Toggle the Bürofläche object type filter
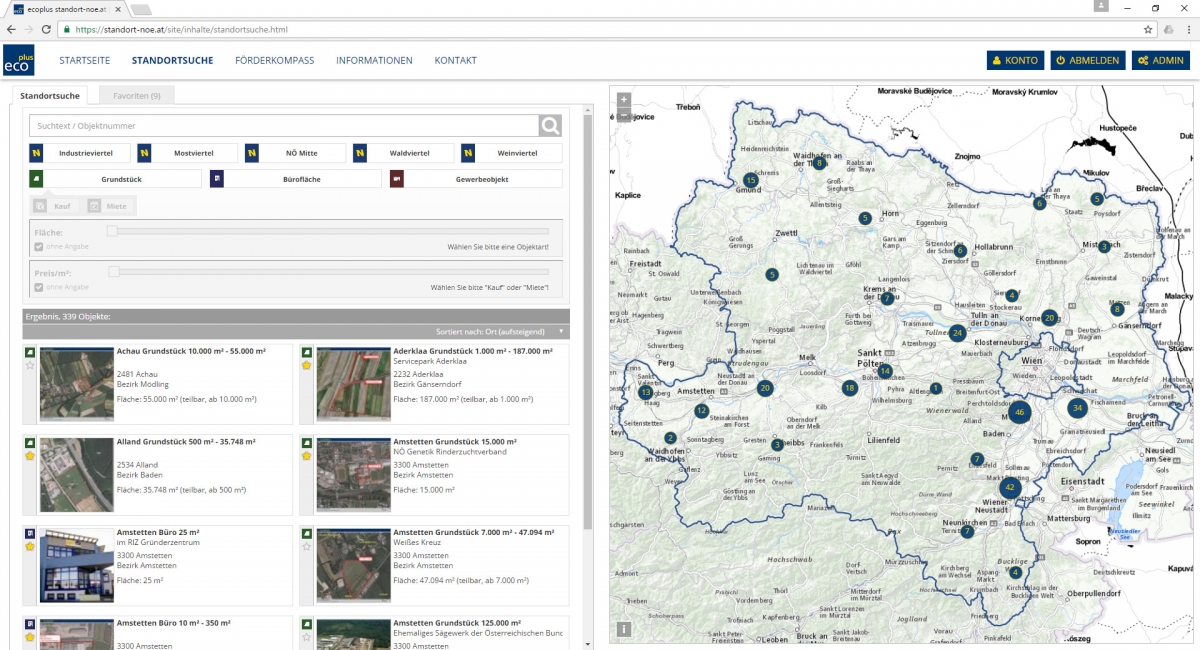This screenshot has width=1200, height=650. click(x=295, y=179)
